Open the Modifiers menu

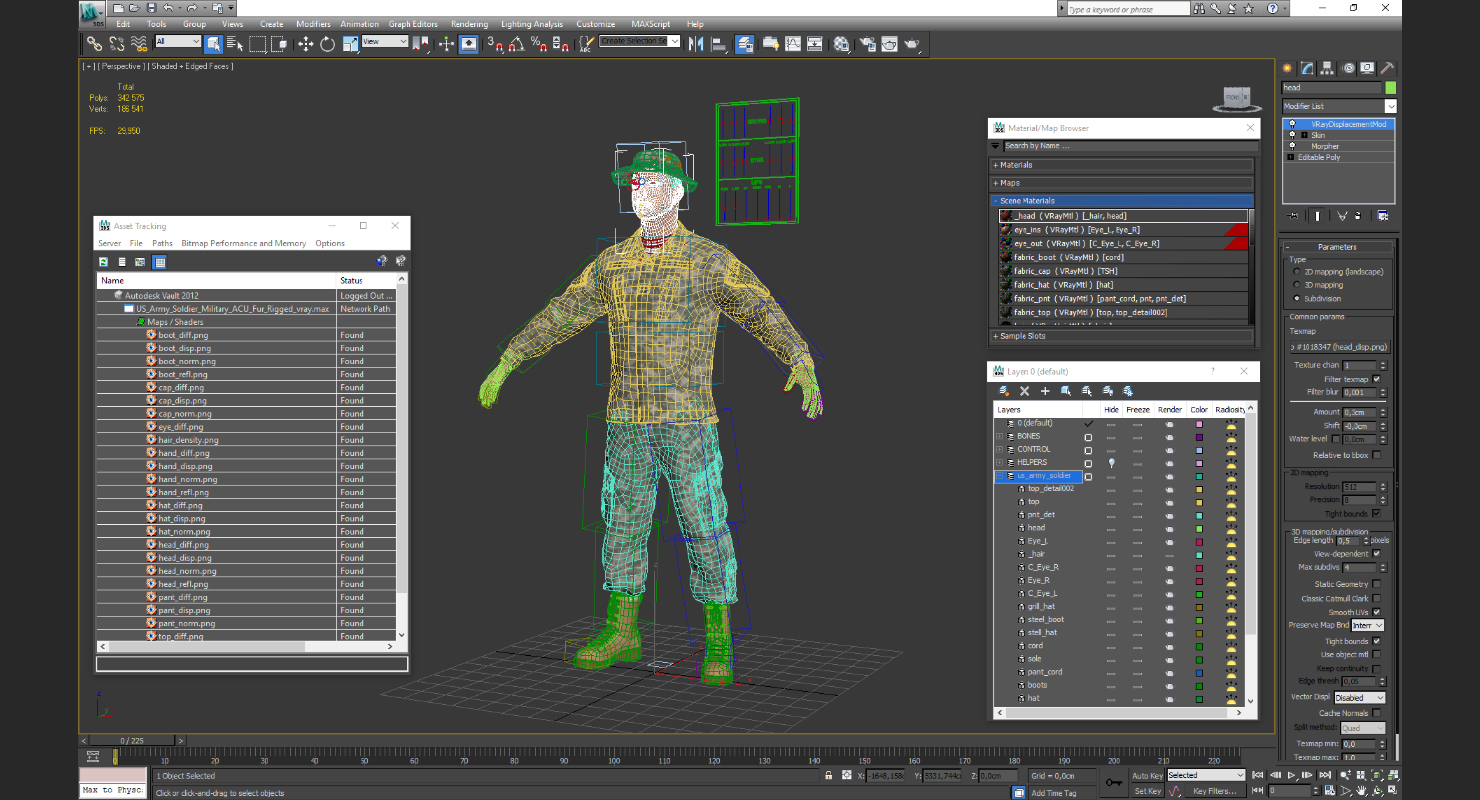tap(313, 24)
